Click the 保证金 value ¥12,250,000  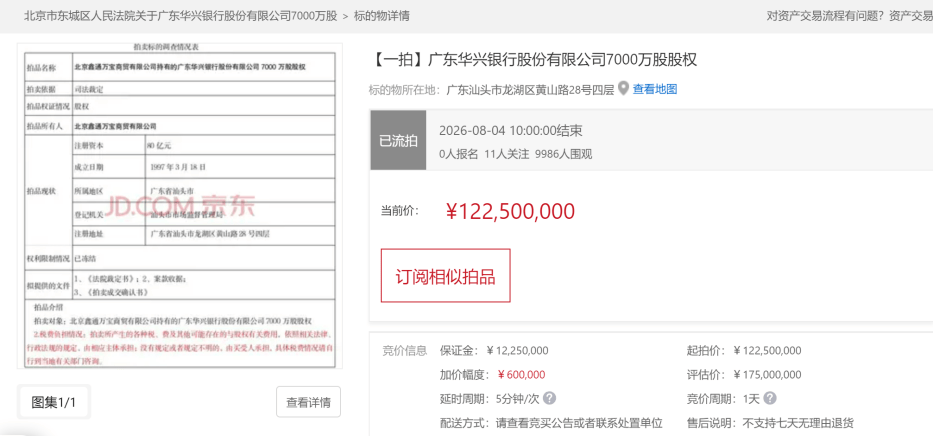517,351
